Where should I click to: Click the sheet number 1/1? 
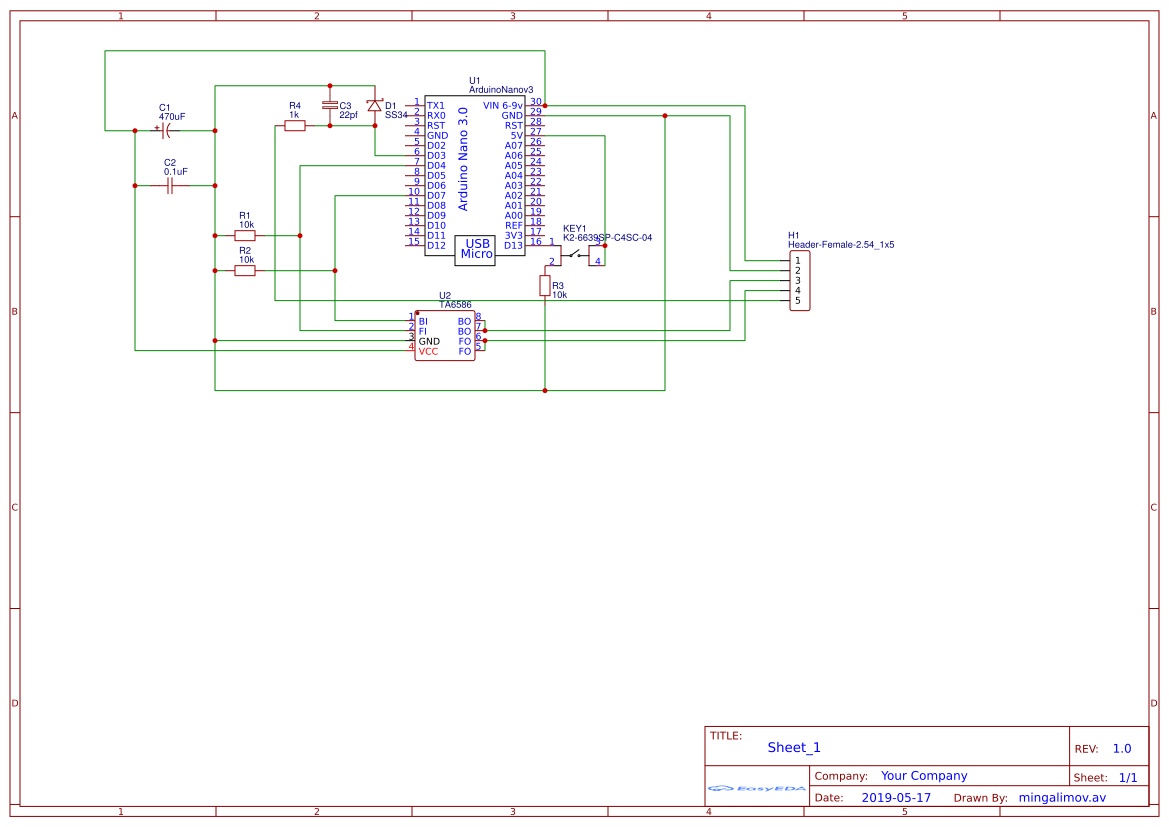click(x=1128, y=778)
